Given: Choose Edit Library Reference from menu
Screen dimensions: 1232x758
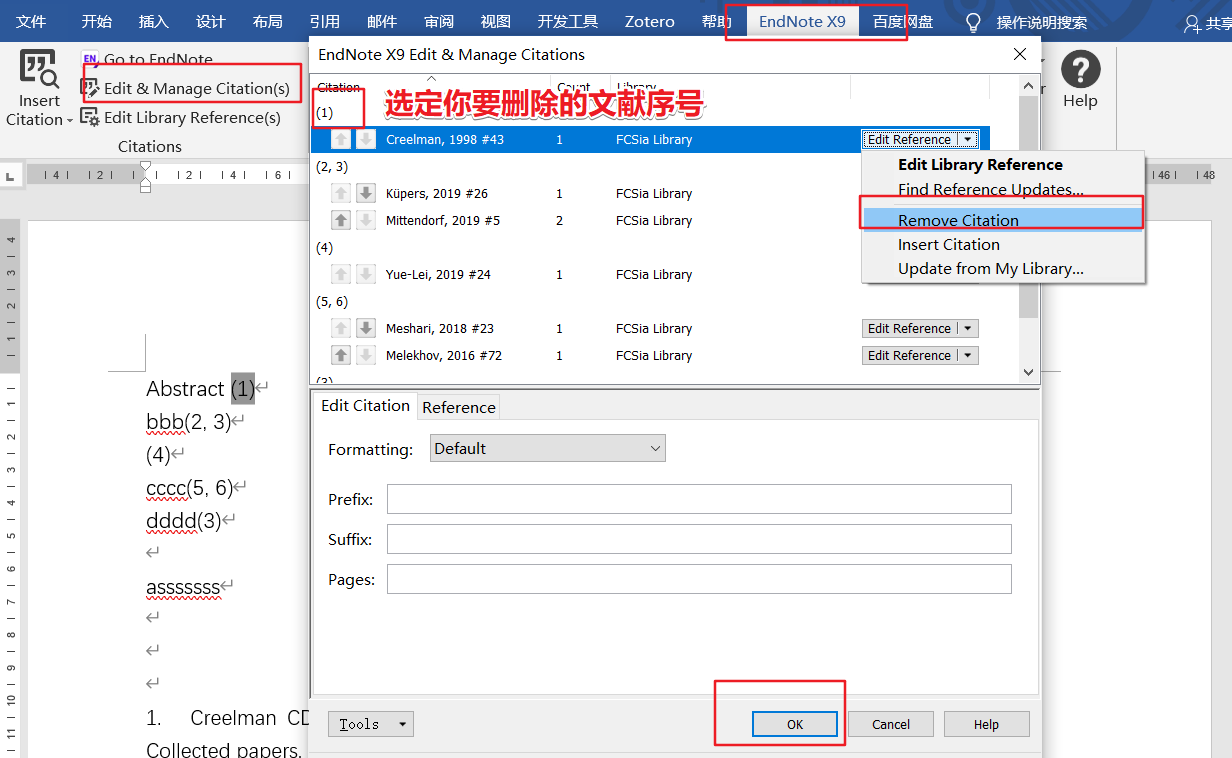Looking at the screenshot, I should (980, 165).
